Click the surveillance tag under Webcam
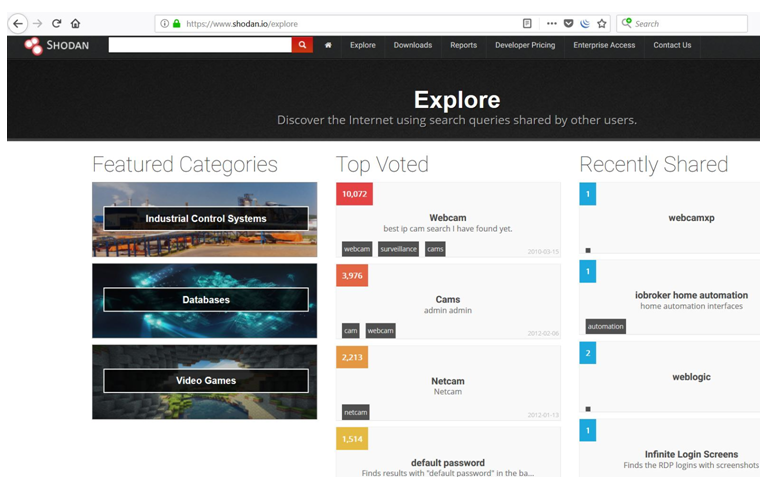The height and width of the screenshot is (492, 771). (x=398, y=249)
